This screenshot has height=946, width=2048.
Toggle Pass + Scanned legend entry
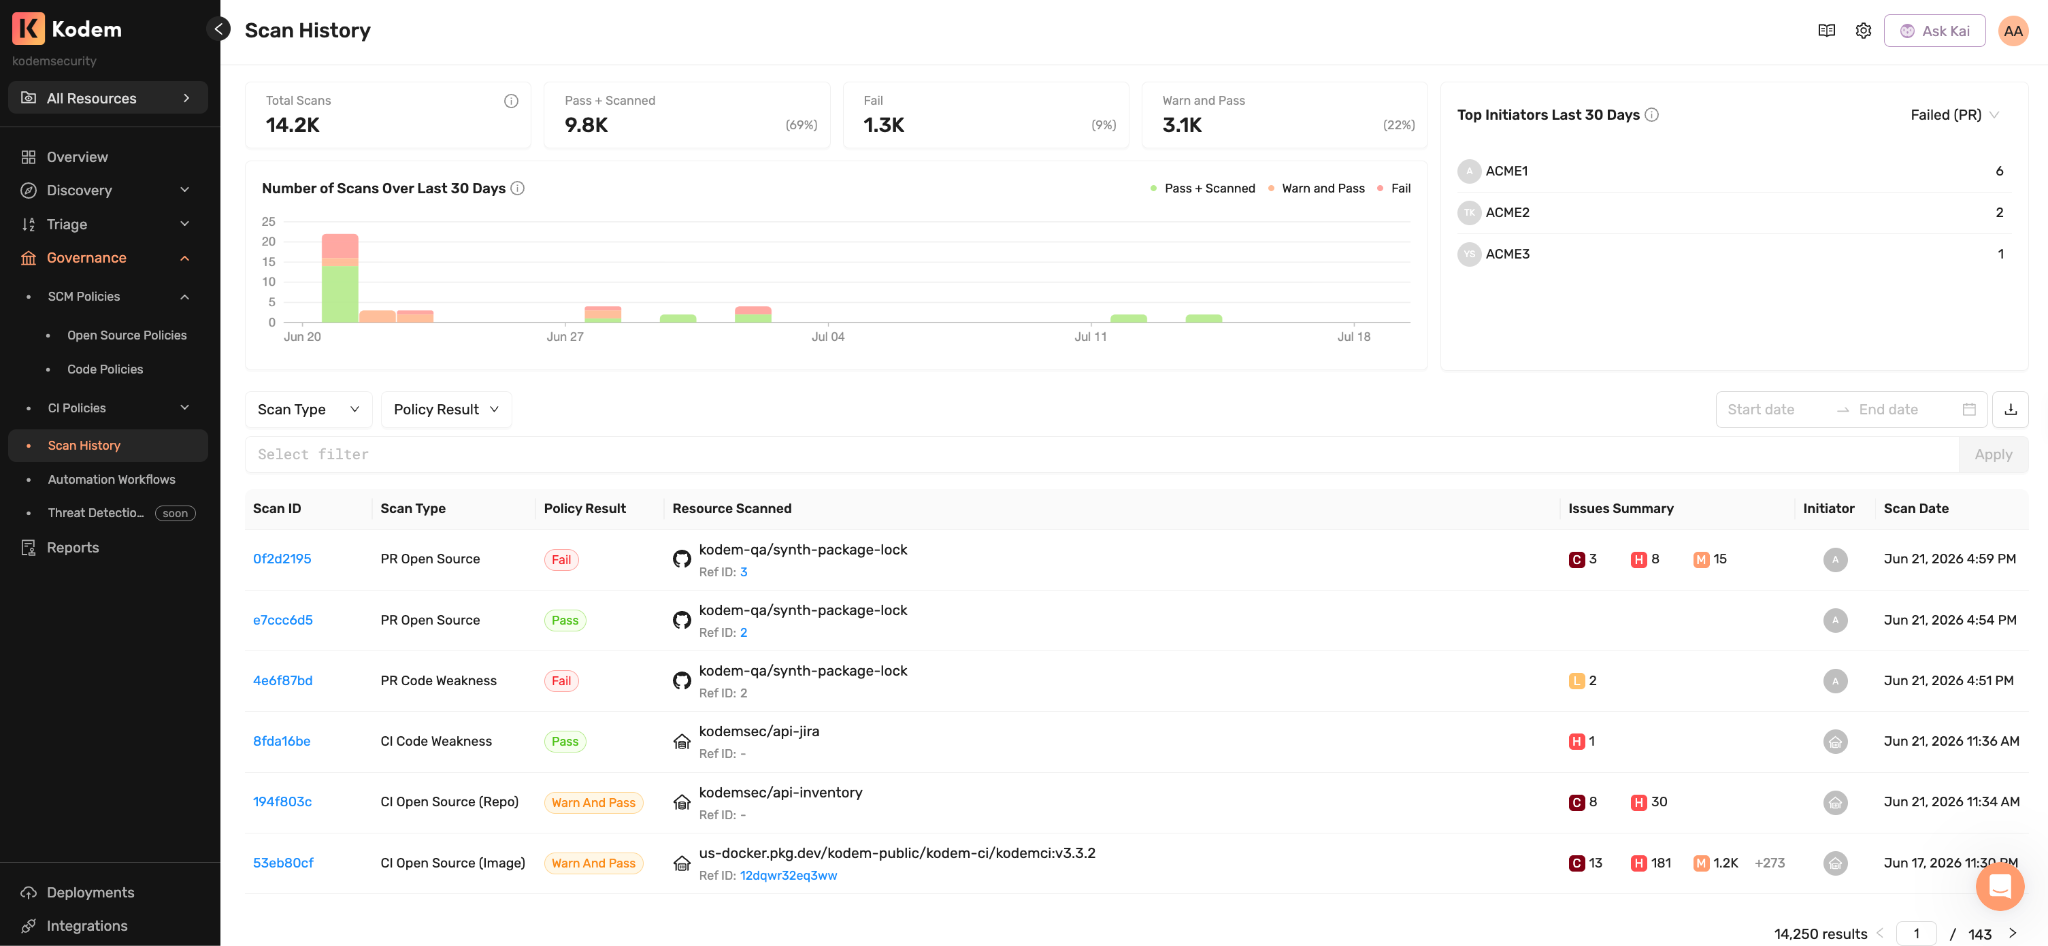coord(1203,188)
